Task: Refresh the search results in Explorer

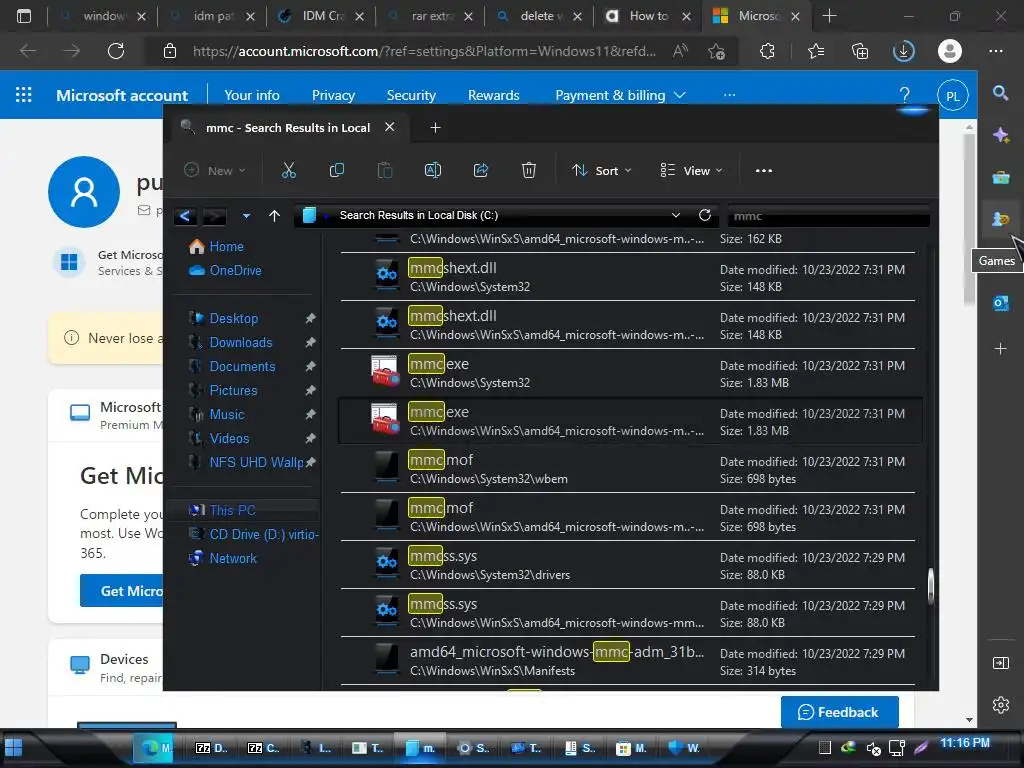Action: coord(705,215)
